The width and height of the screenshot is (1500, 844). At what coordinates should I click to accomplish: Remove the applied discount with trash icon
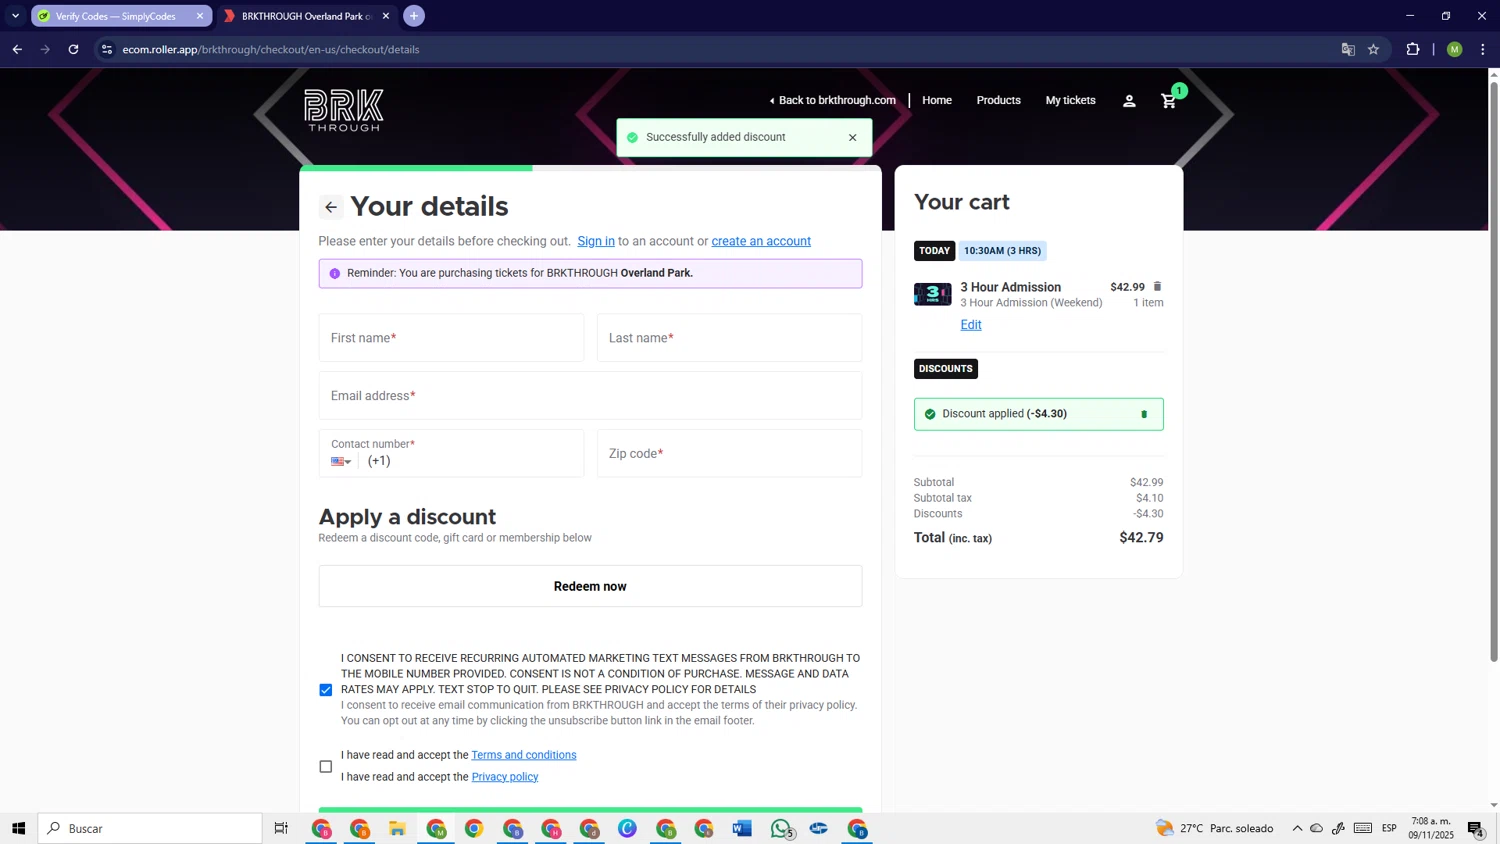[x=1144, y=414]
